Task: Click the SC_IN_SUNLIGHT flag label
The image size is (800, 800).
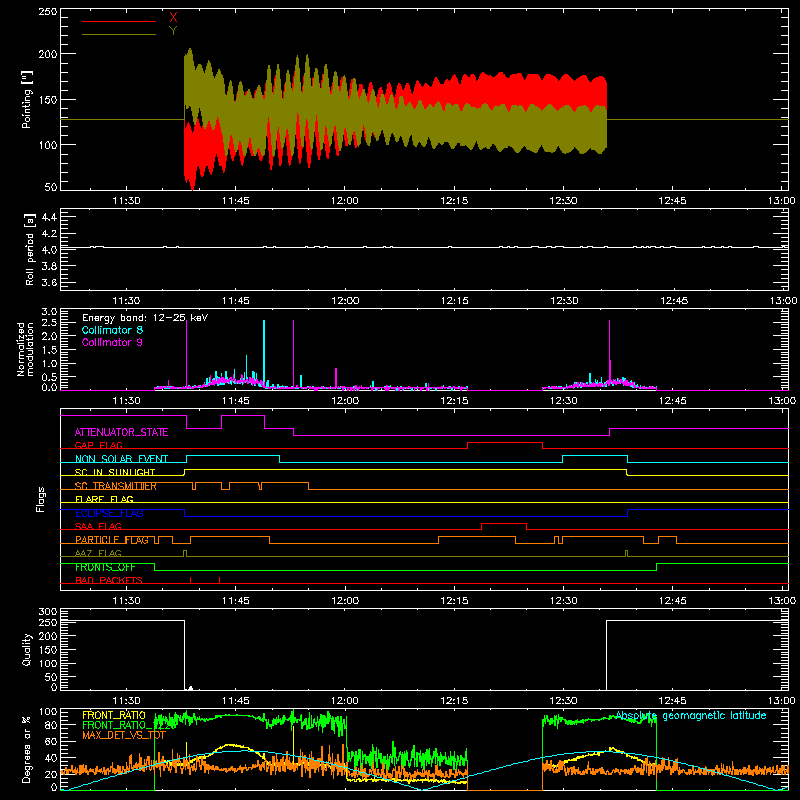Action: 115,472
